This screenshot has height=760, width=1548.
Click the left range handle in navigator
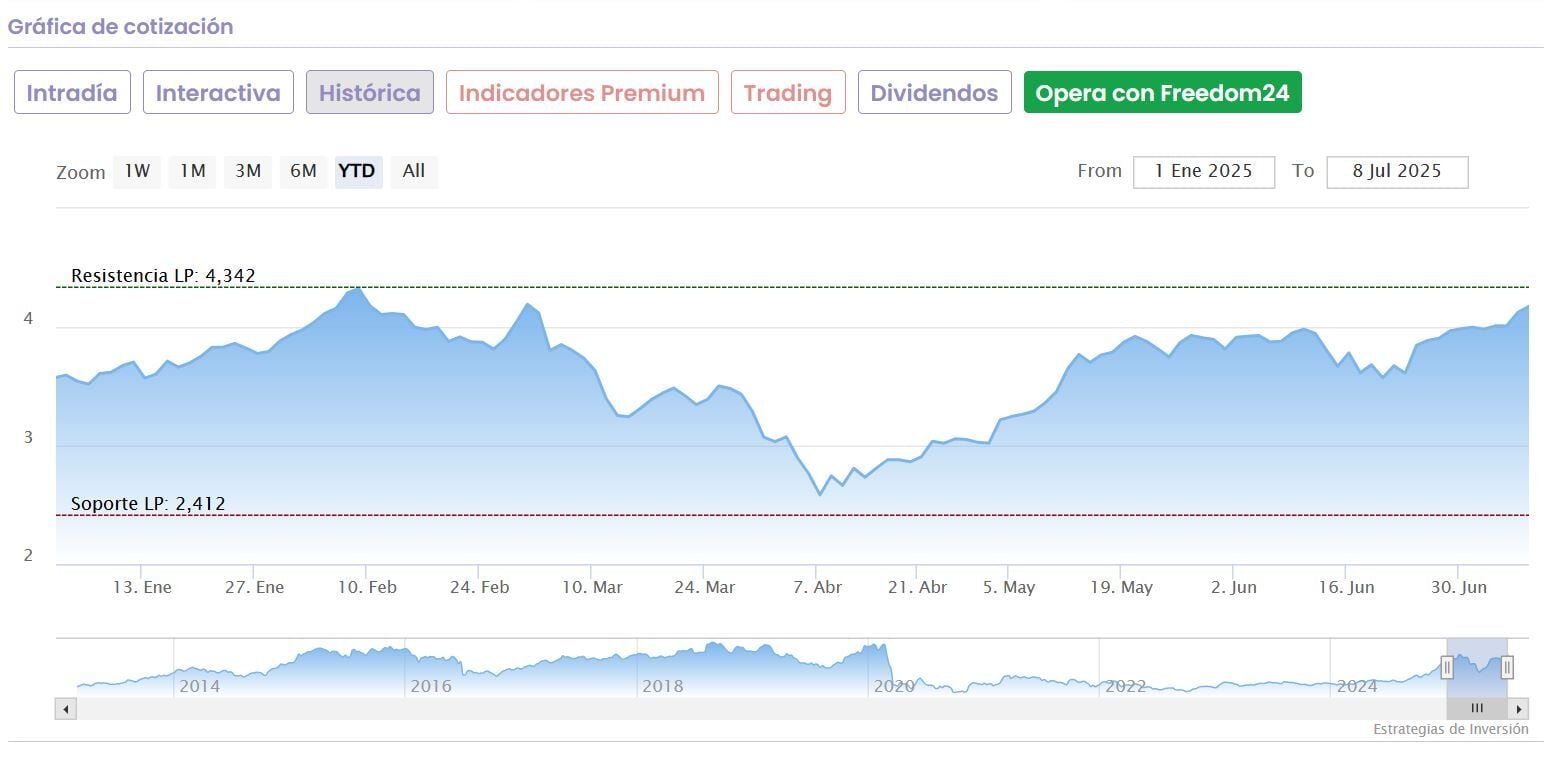pos(1447,667)
